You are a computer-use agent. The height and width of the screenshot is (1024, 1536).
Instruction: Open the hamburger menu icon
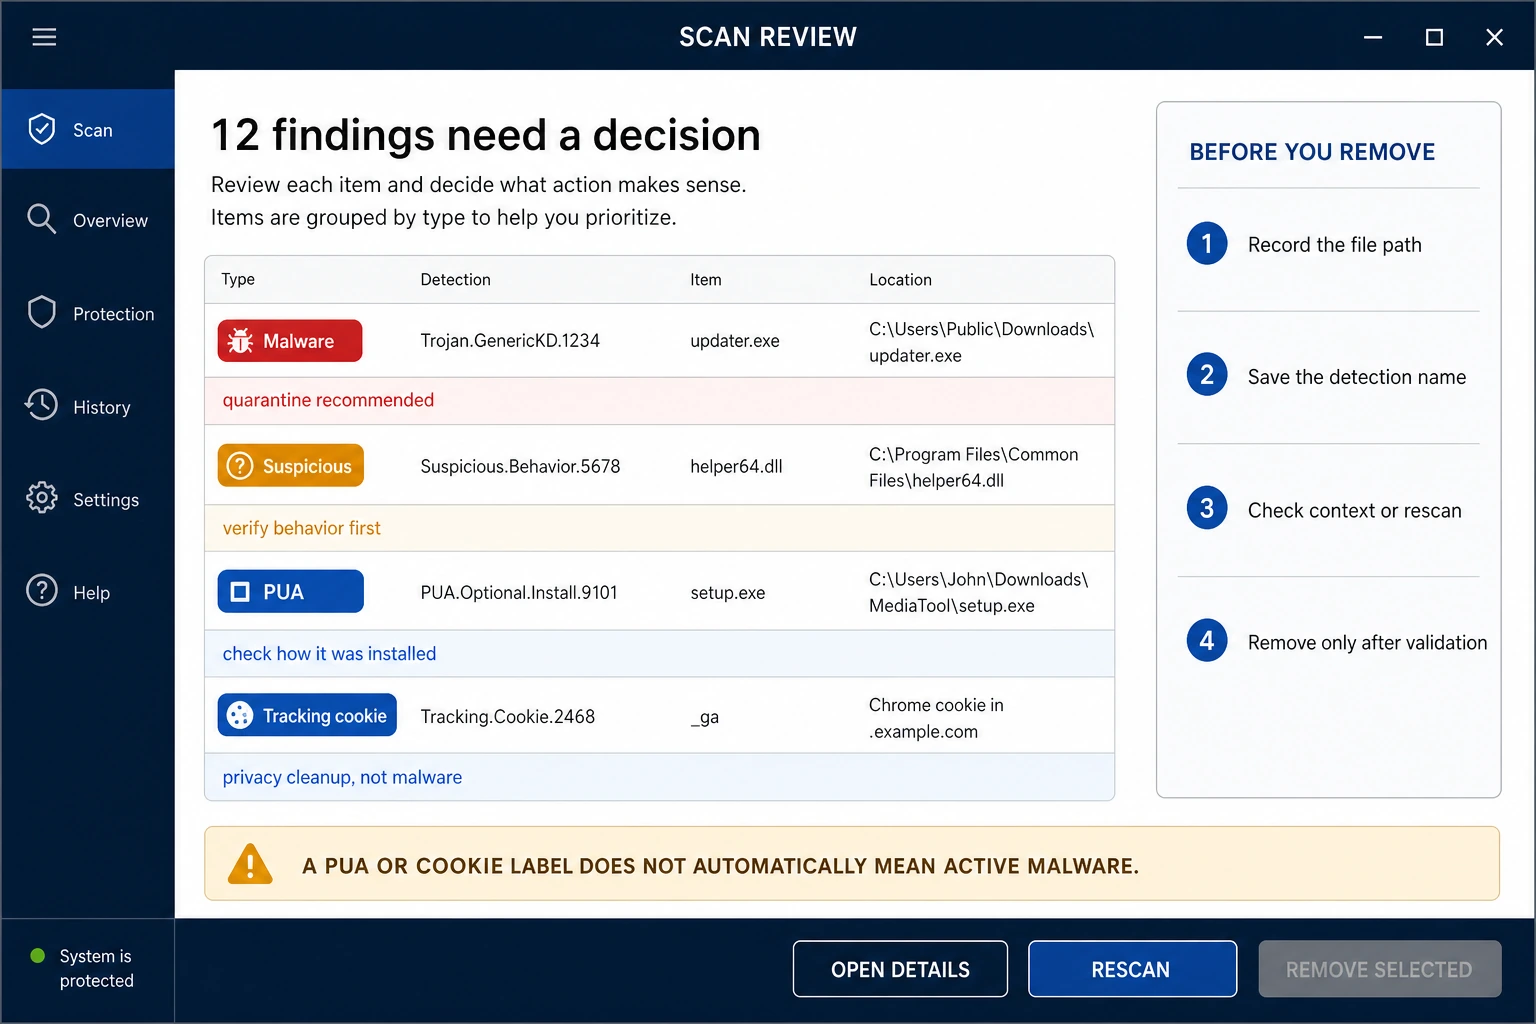[44, 37]
